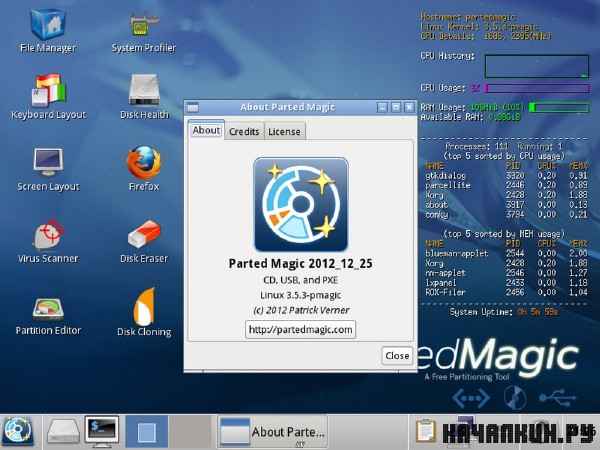Screen dimensions: 600x450
Task: Click the Parted Magic logo in About dialog
Action: pyautogui.click(x=301, y=204)
